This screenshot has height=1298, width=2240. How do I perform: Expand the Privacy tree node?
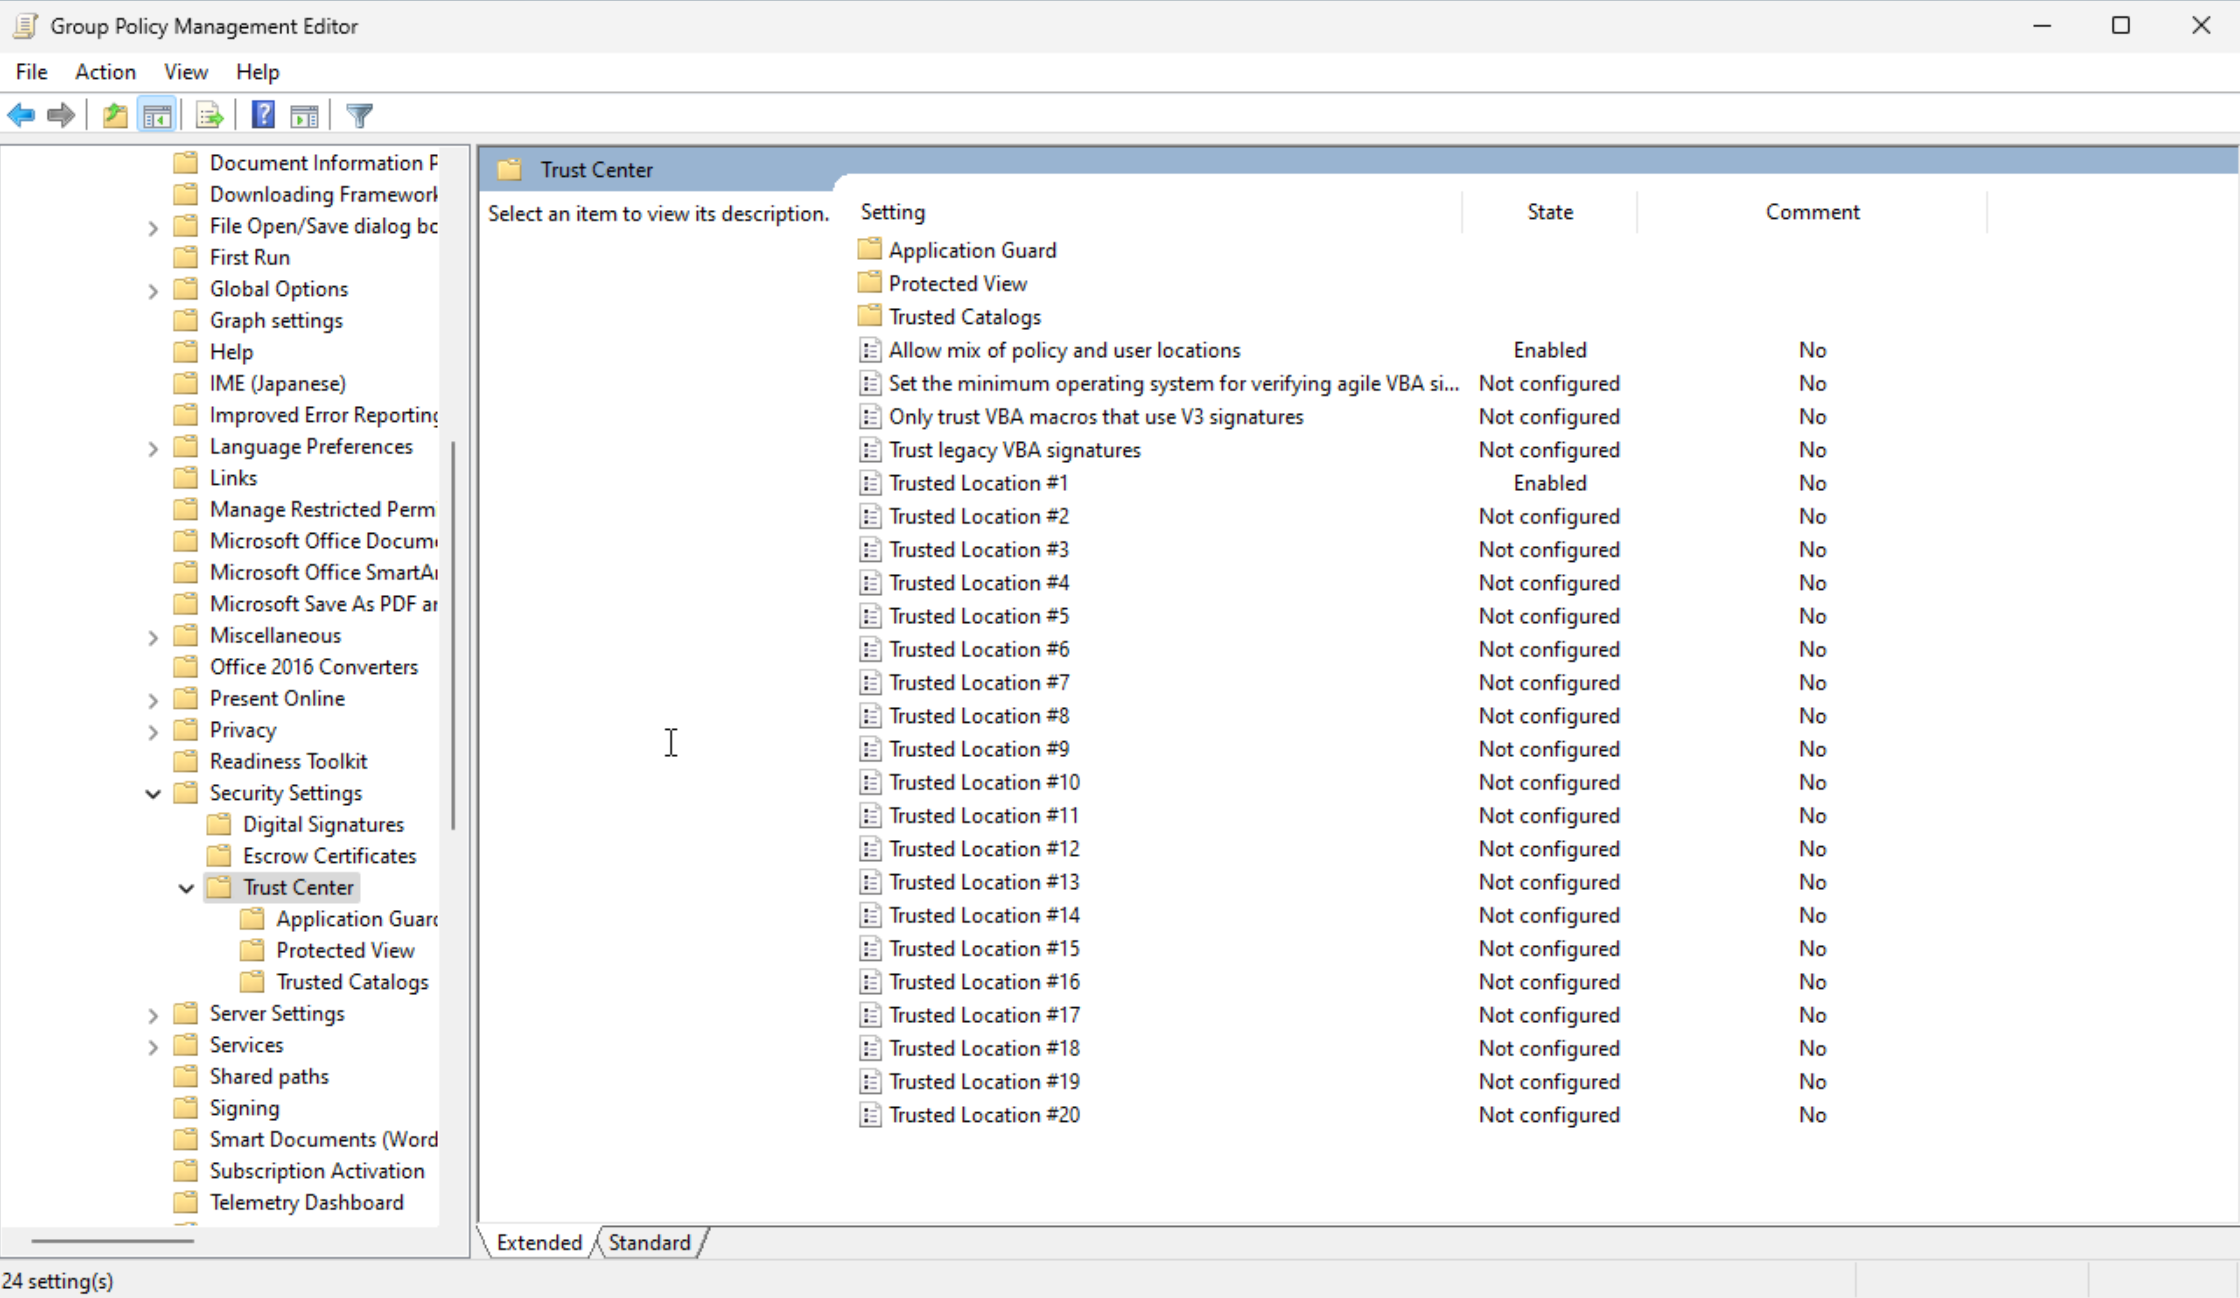(x=153, y=732)
